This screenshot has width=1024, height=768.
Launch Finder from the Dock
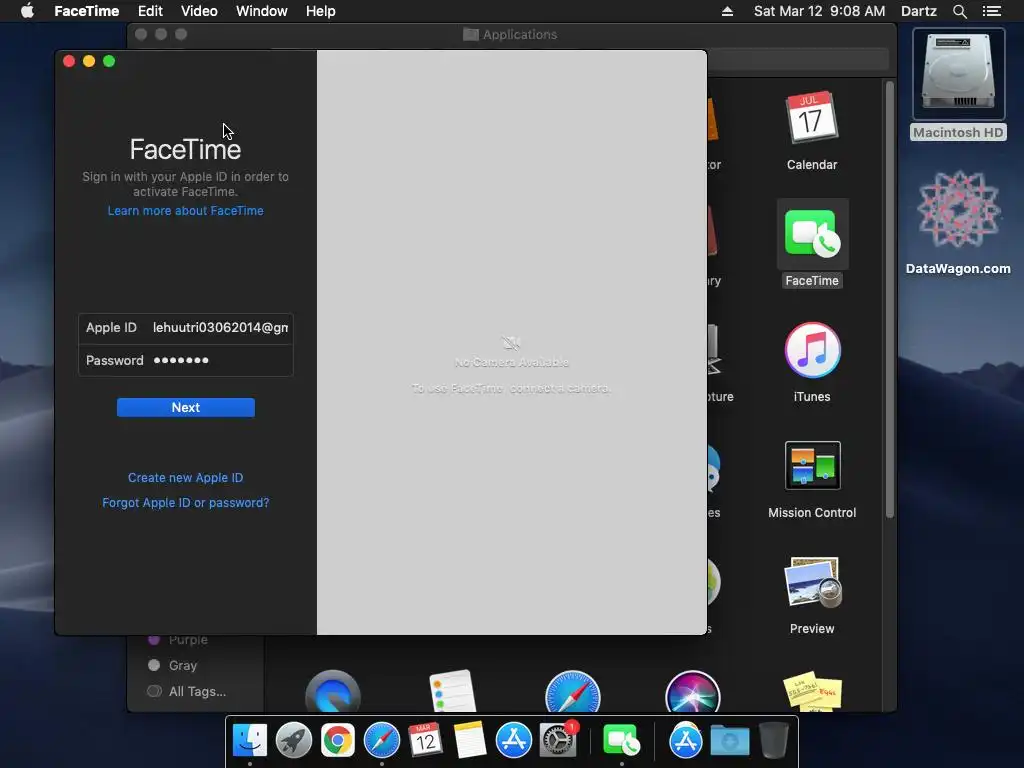249,740
